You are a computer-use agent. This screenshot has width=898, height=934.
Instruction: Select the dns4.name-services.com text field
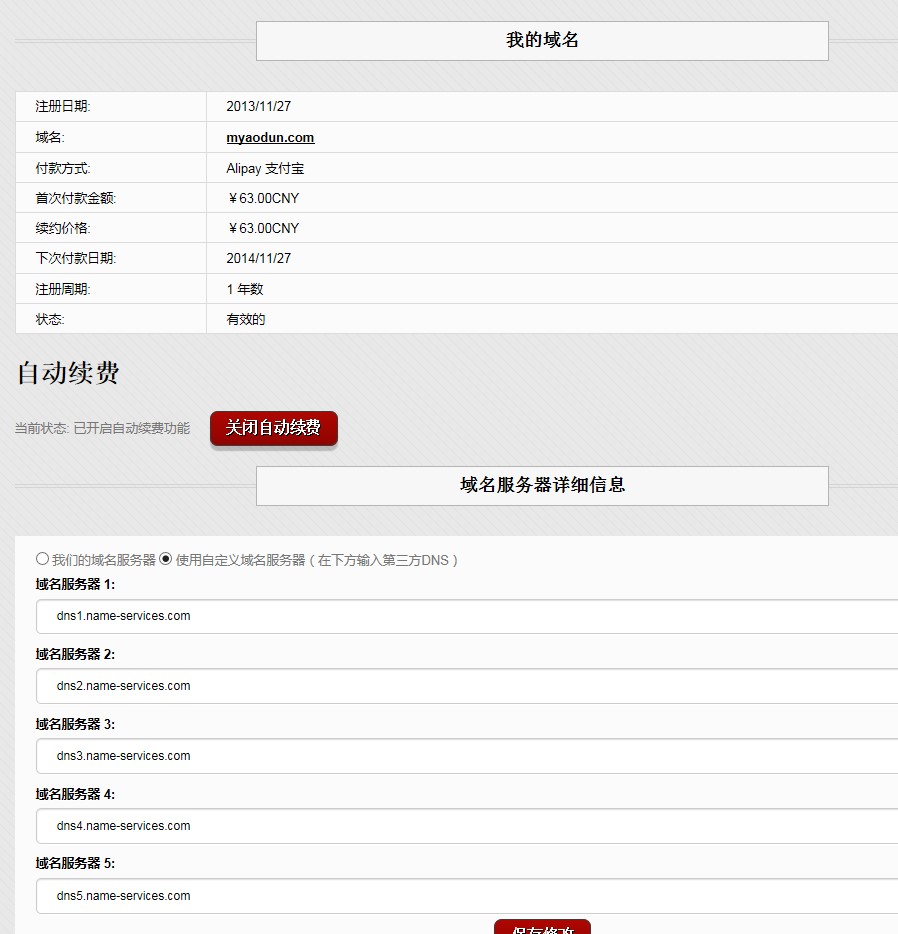466,826
